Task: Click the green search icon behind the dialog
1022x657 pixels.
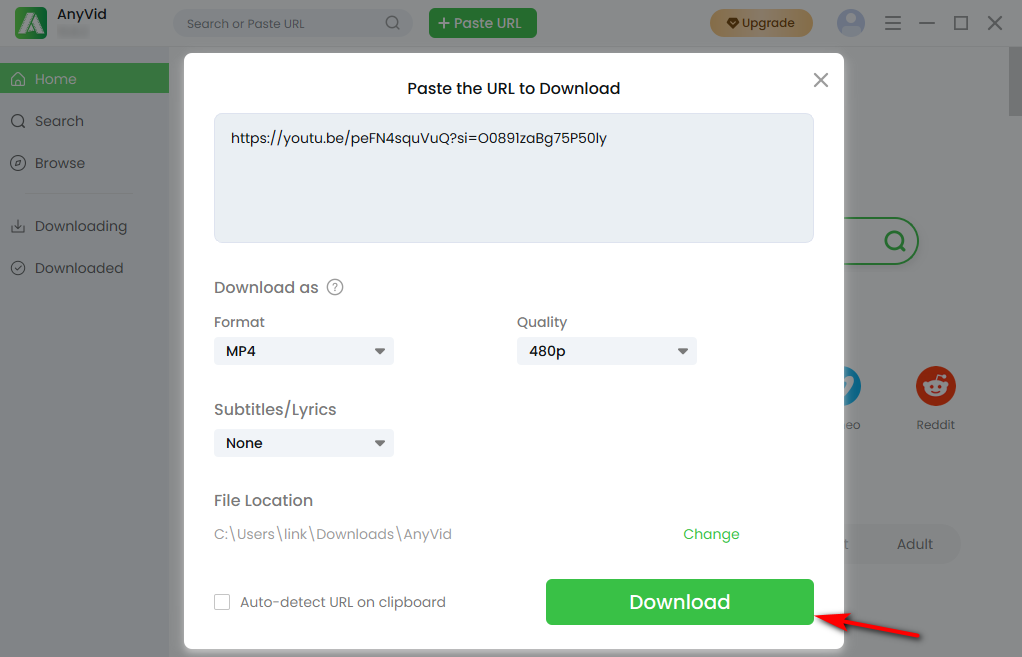Action: (895, 241)
